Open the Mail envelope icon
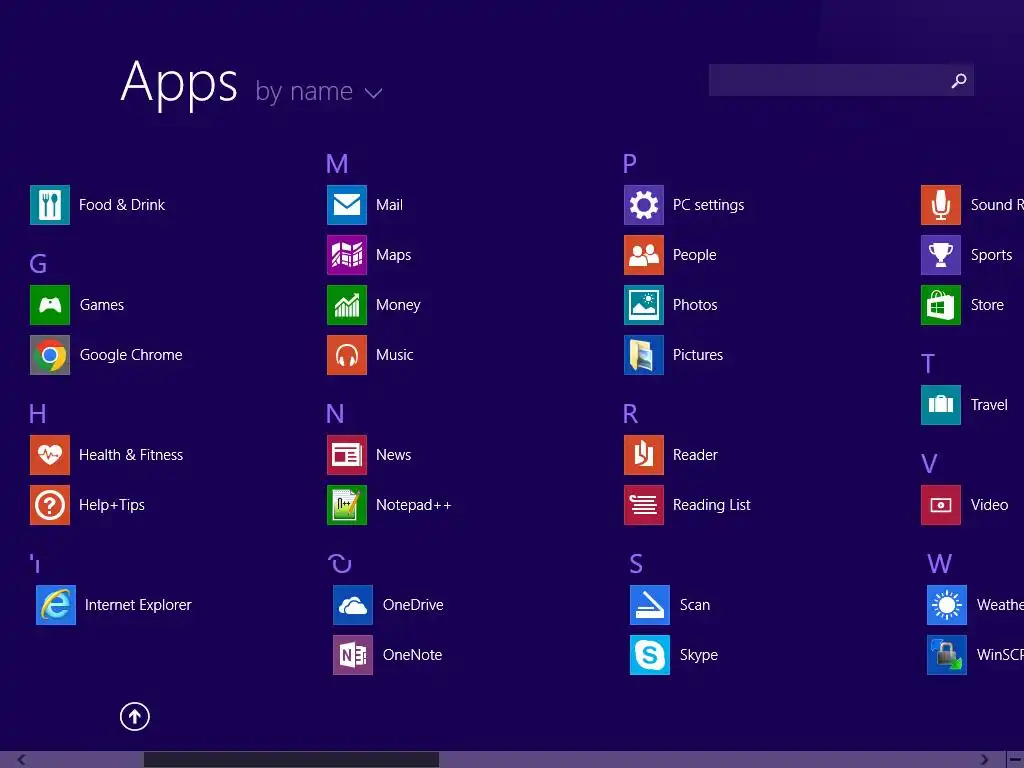 (347, 205)
